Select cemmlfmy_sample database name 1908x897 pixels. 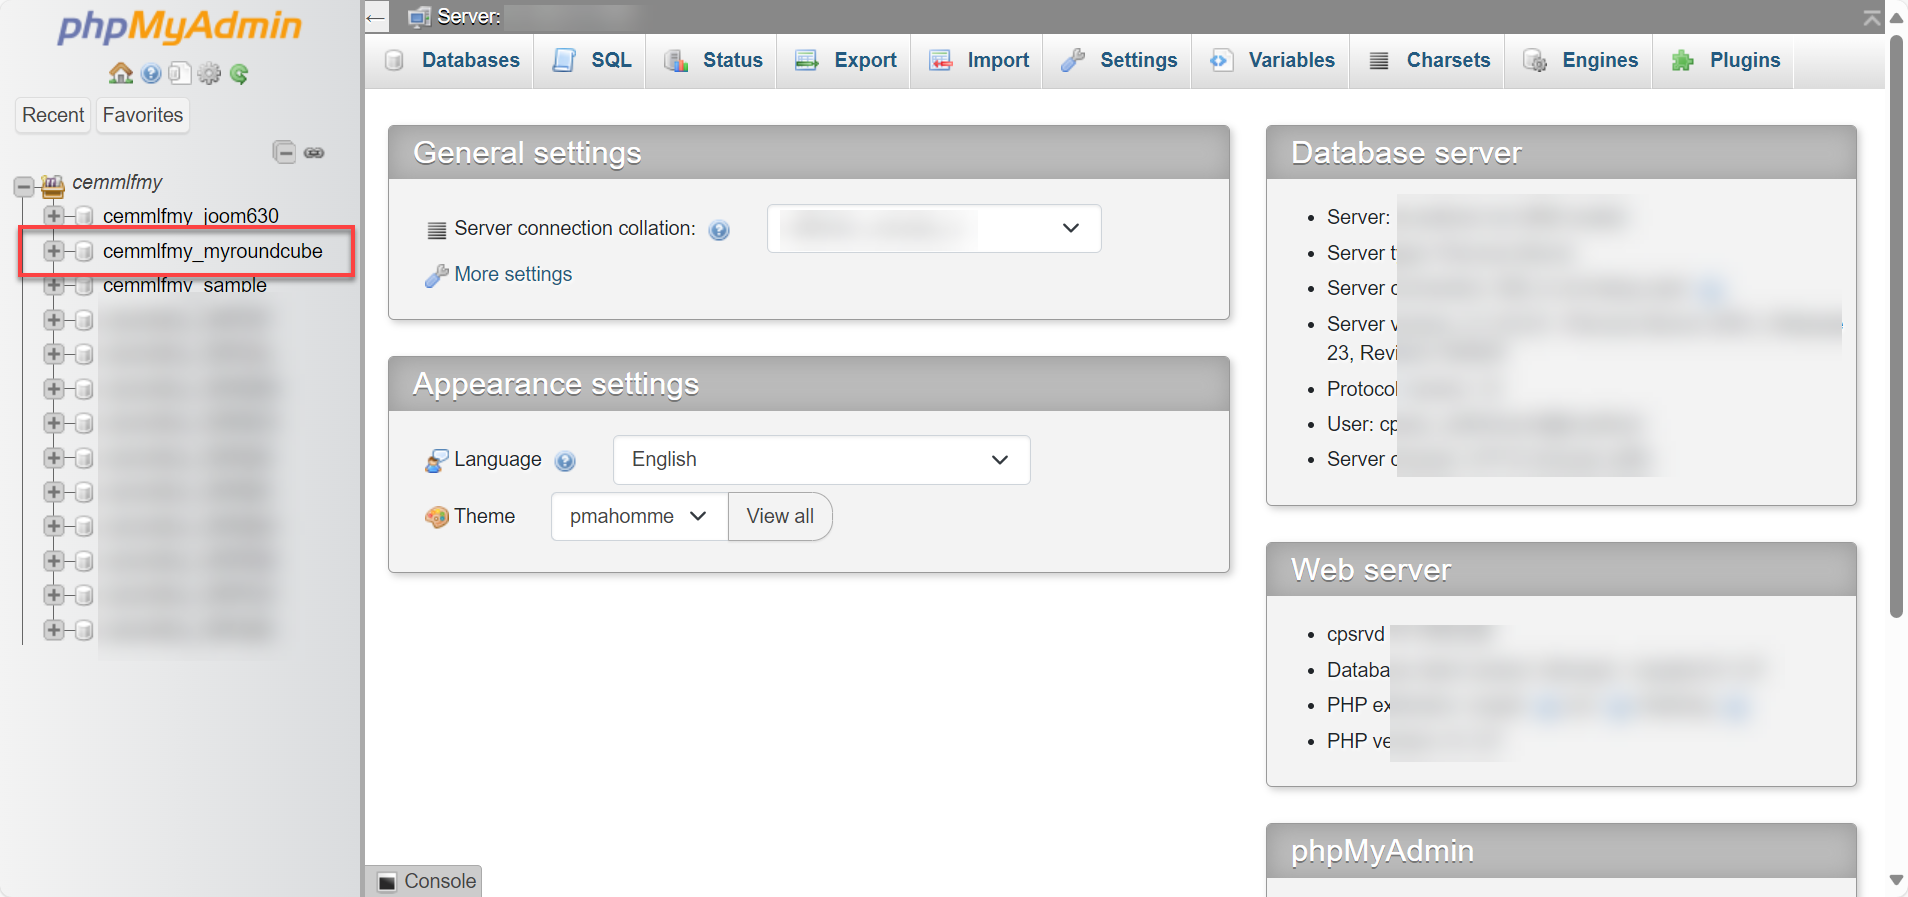click(185, 286)
